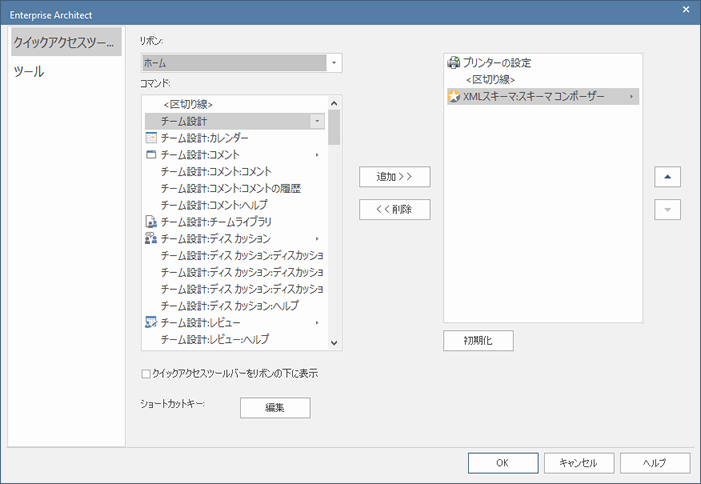Click the star icon next to XMLスキーマ:スキーマコンポーザー
Image resolution: width=701 pixels, height=484 pixels.
(x=453, y=96)
